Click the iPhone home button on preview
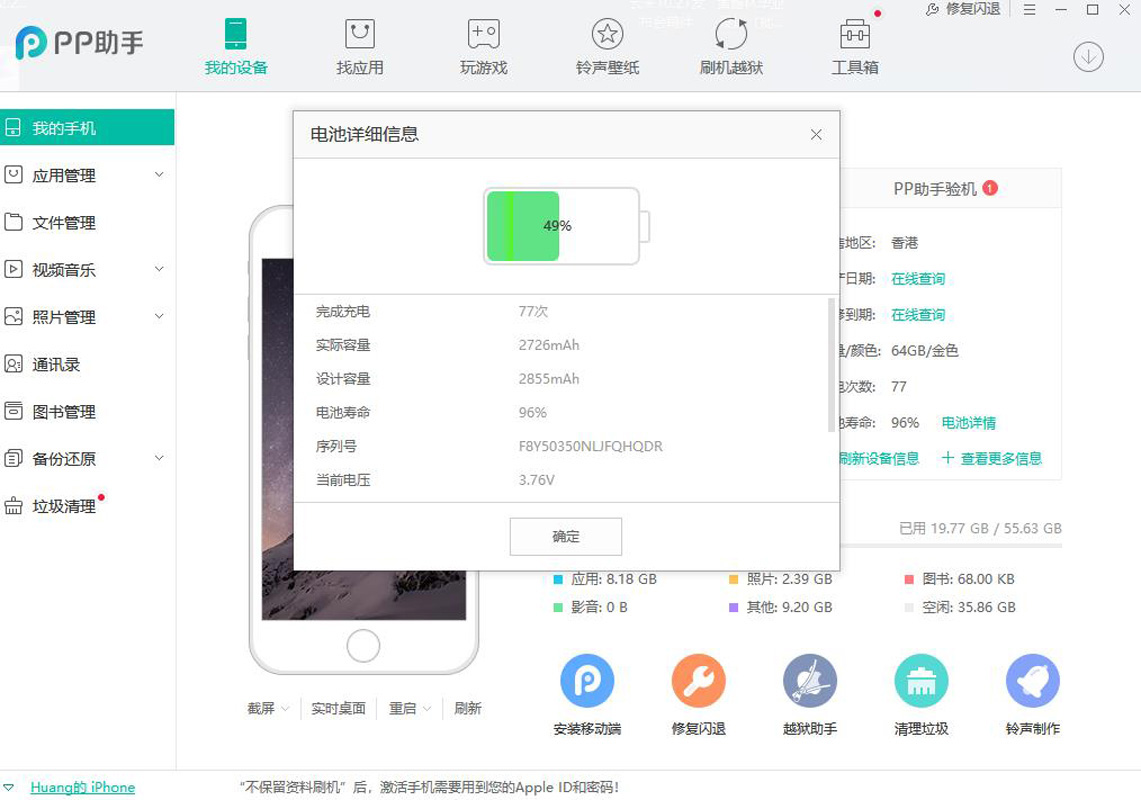Image resolution: width=1141 pixels, height=800 pixels. (363, 645)
